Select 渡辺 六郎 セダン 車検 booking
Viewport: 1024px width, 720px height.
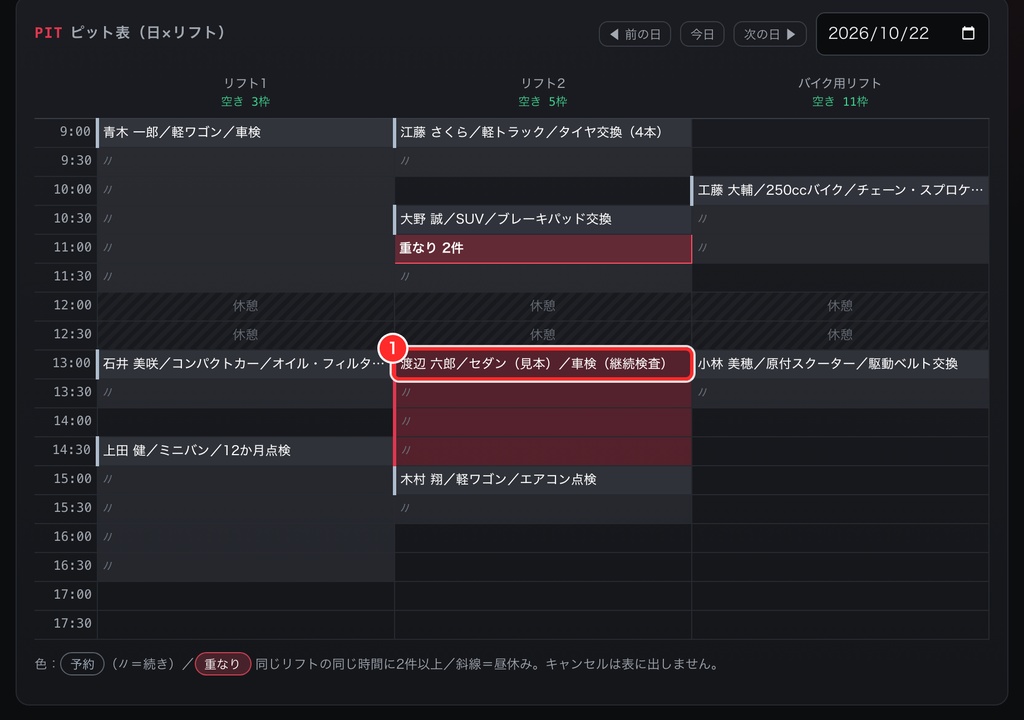click(x=543, y=364)
